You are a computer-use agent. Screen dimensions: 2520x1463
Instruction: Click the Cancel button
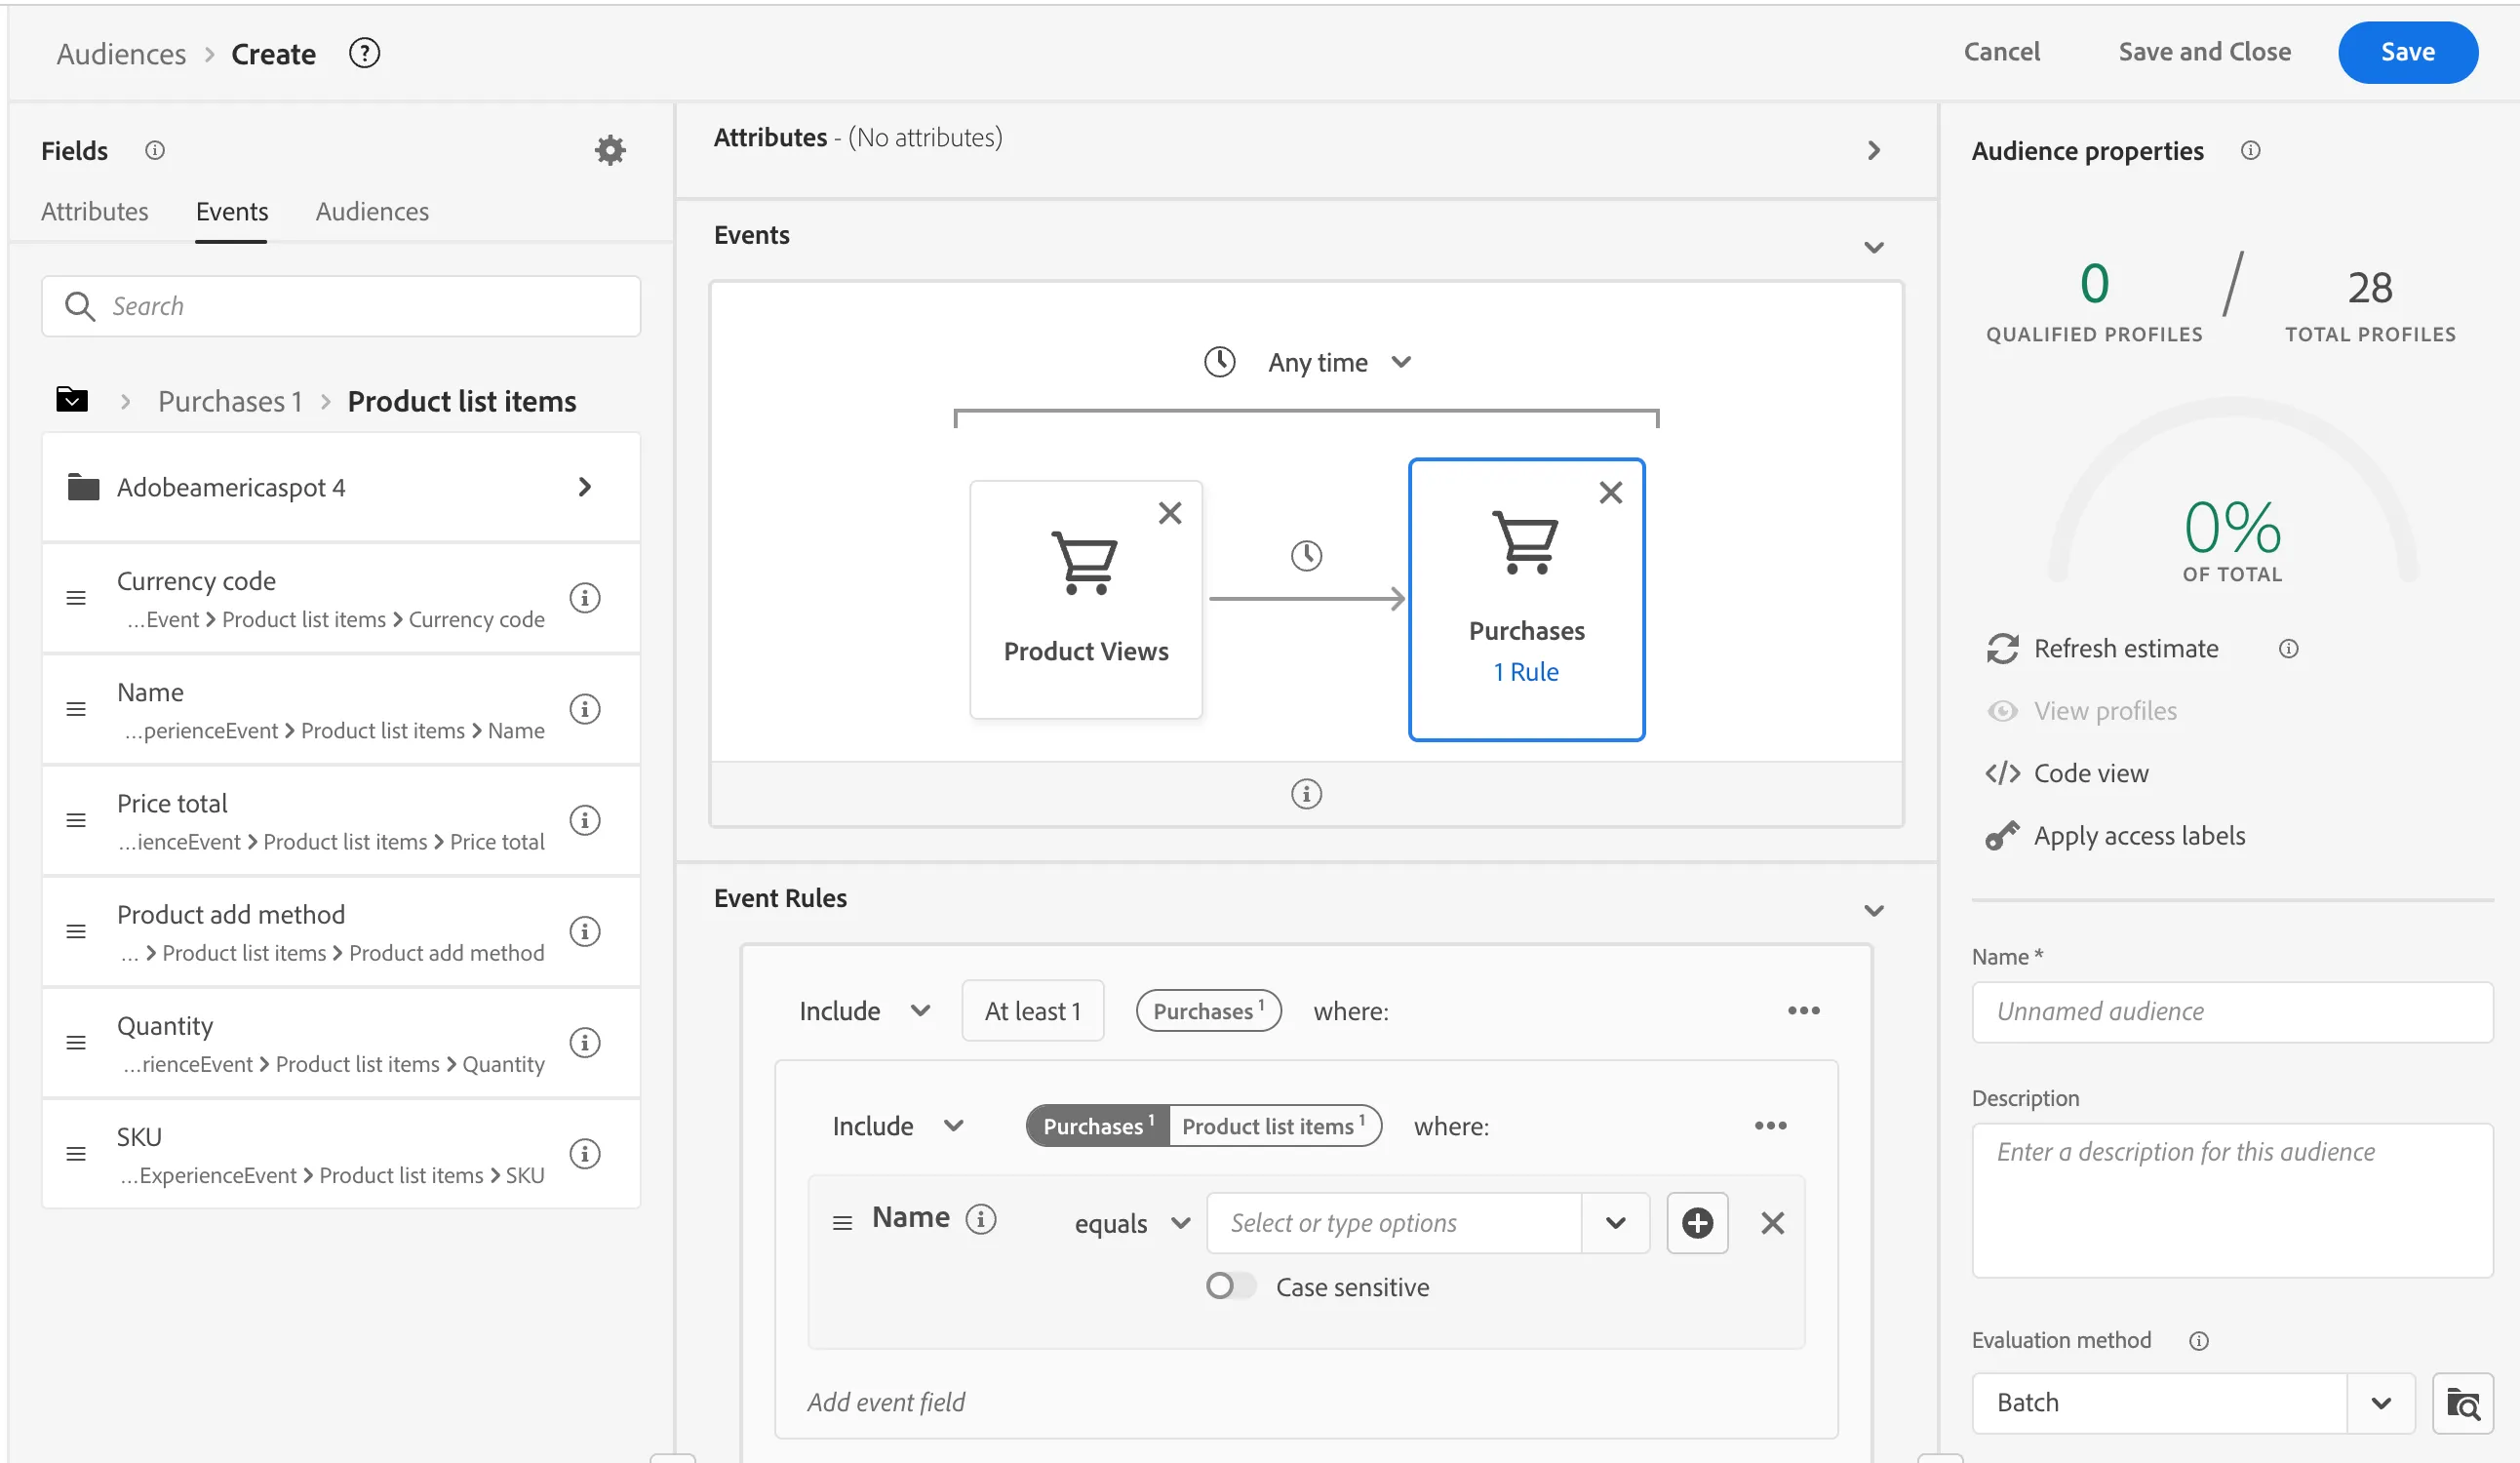(x=2002, y=52)
